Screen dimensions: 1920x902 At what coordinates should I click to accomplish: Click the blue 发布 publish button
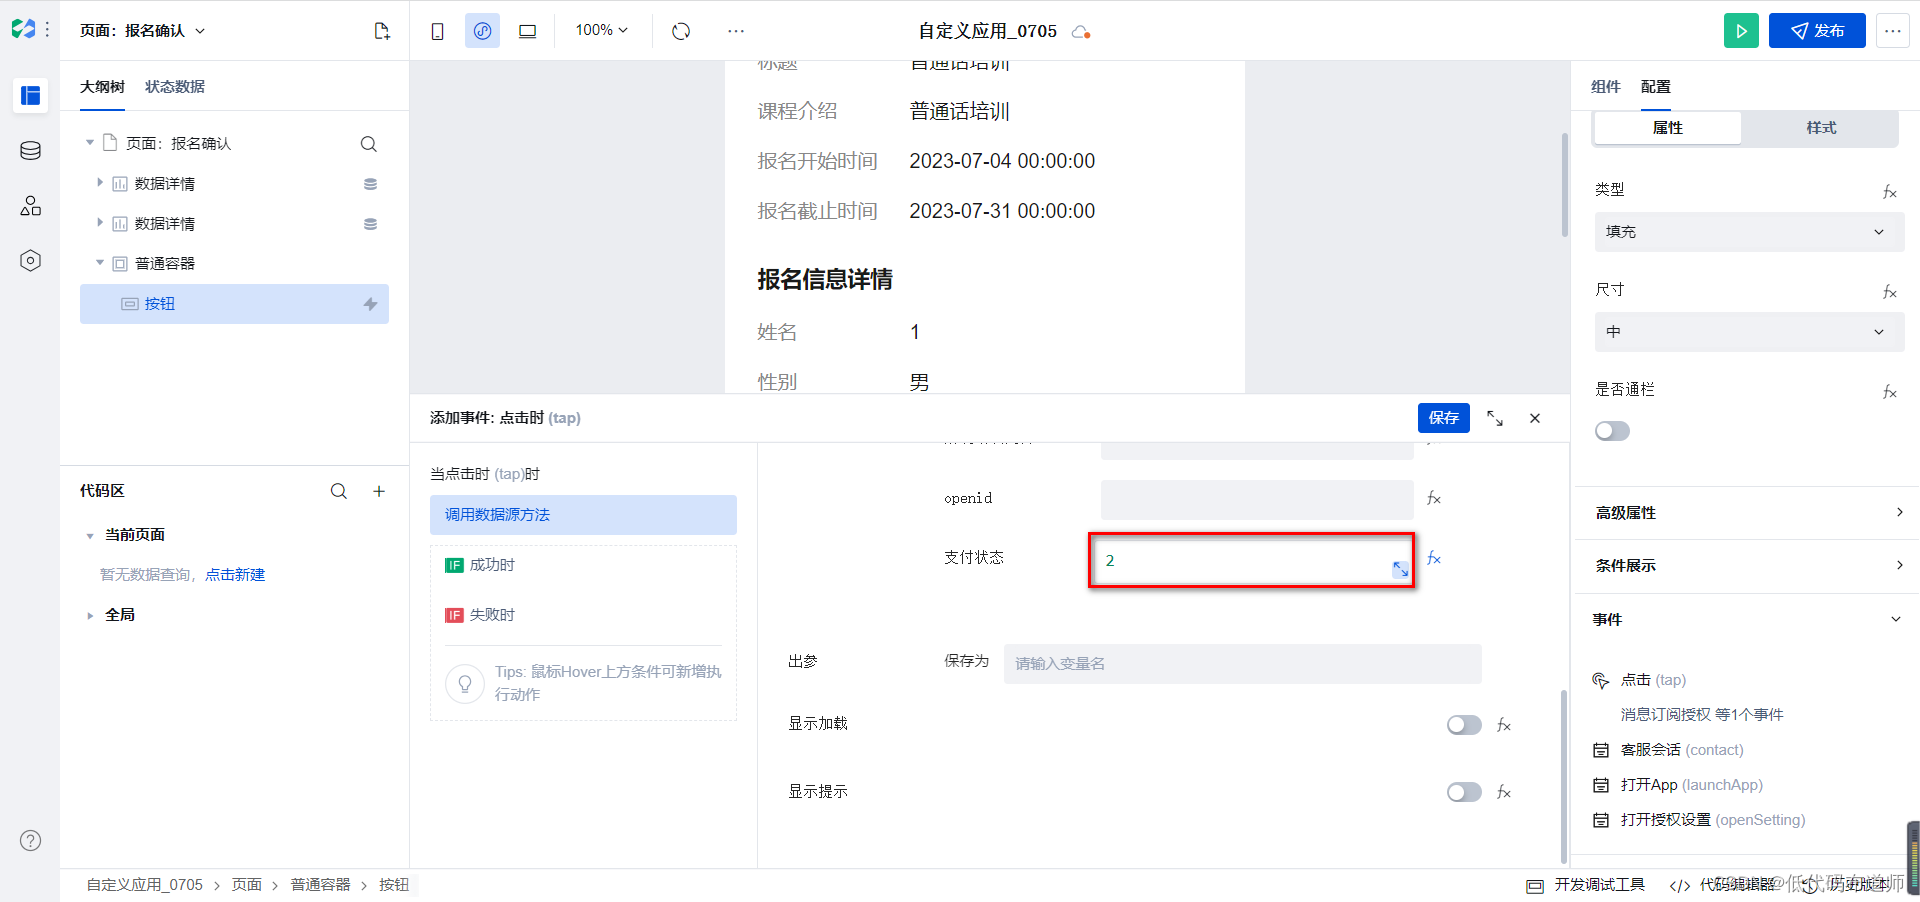1817,31
